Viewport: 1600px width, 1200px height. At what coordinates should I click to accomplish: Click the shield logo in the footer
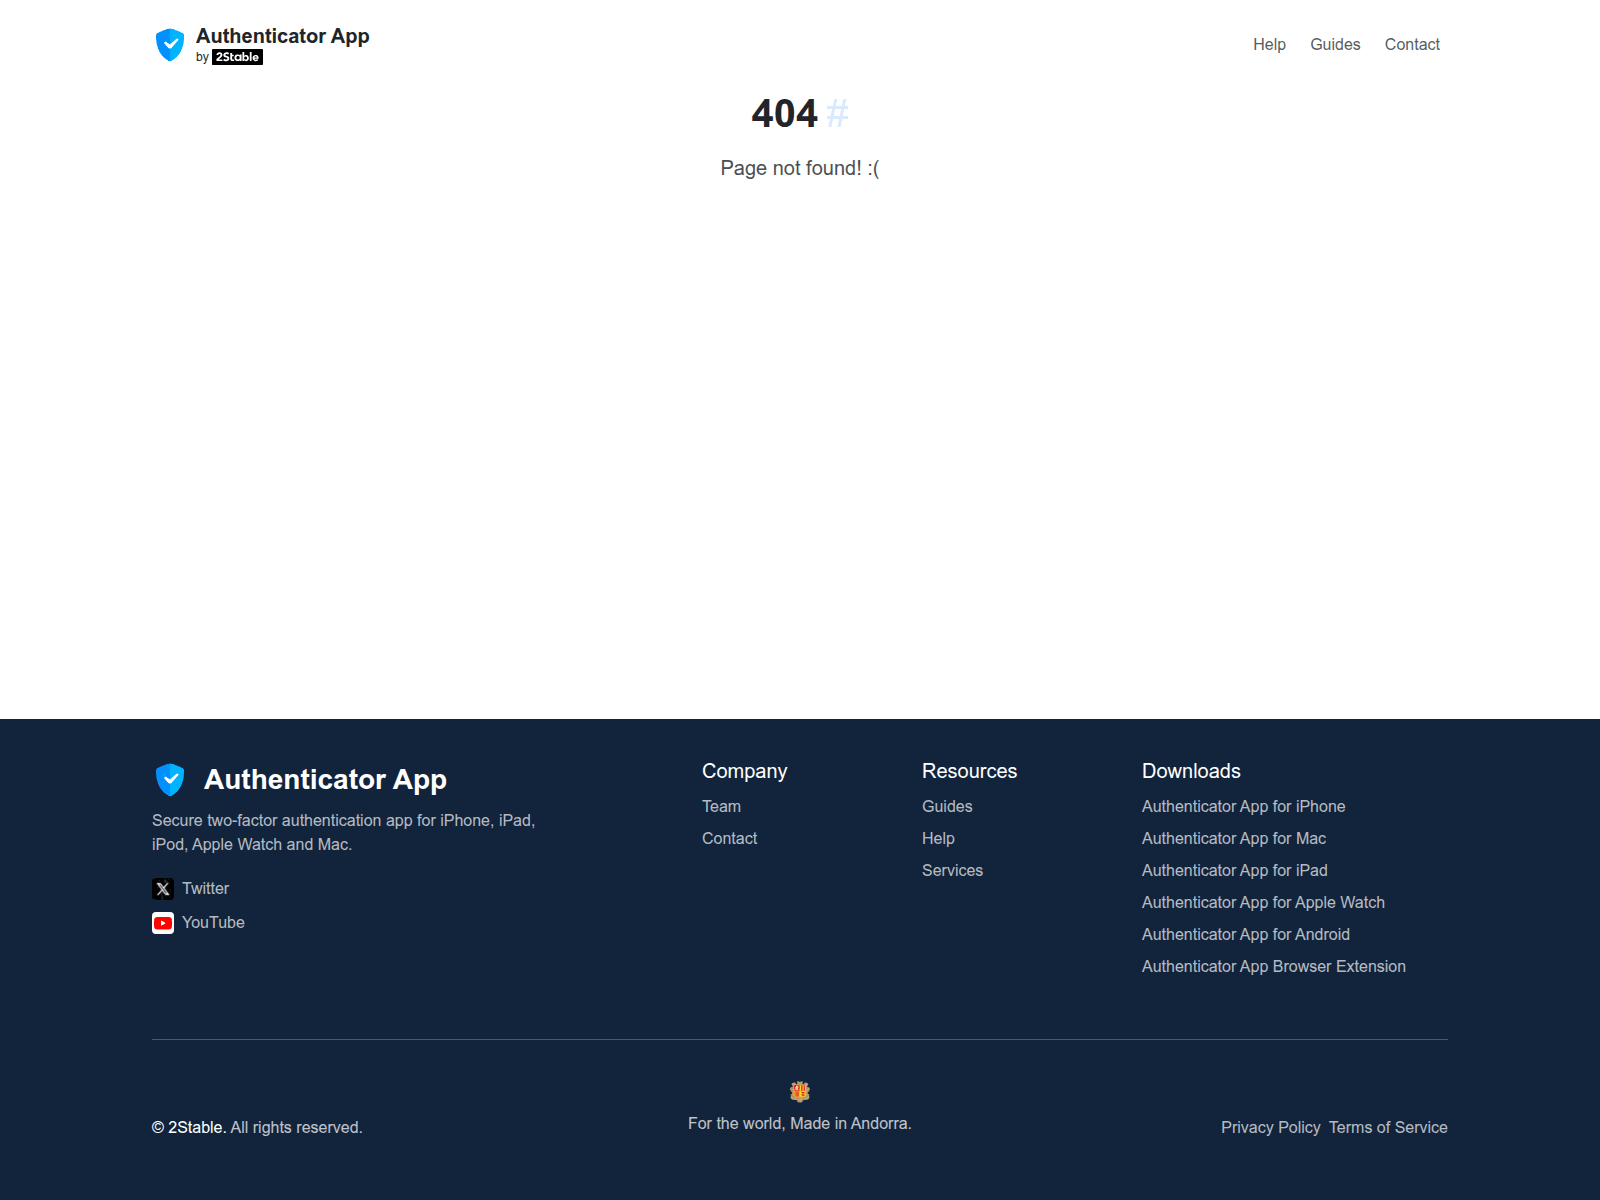click(x=169, y=778)
